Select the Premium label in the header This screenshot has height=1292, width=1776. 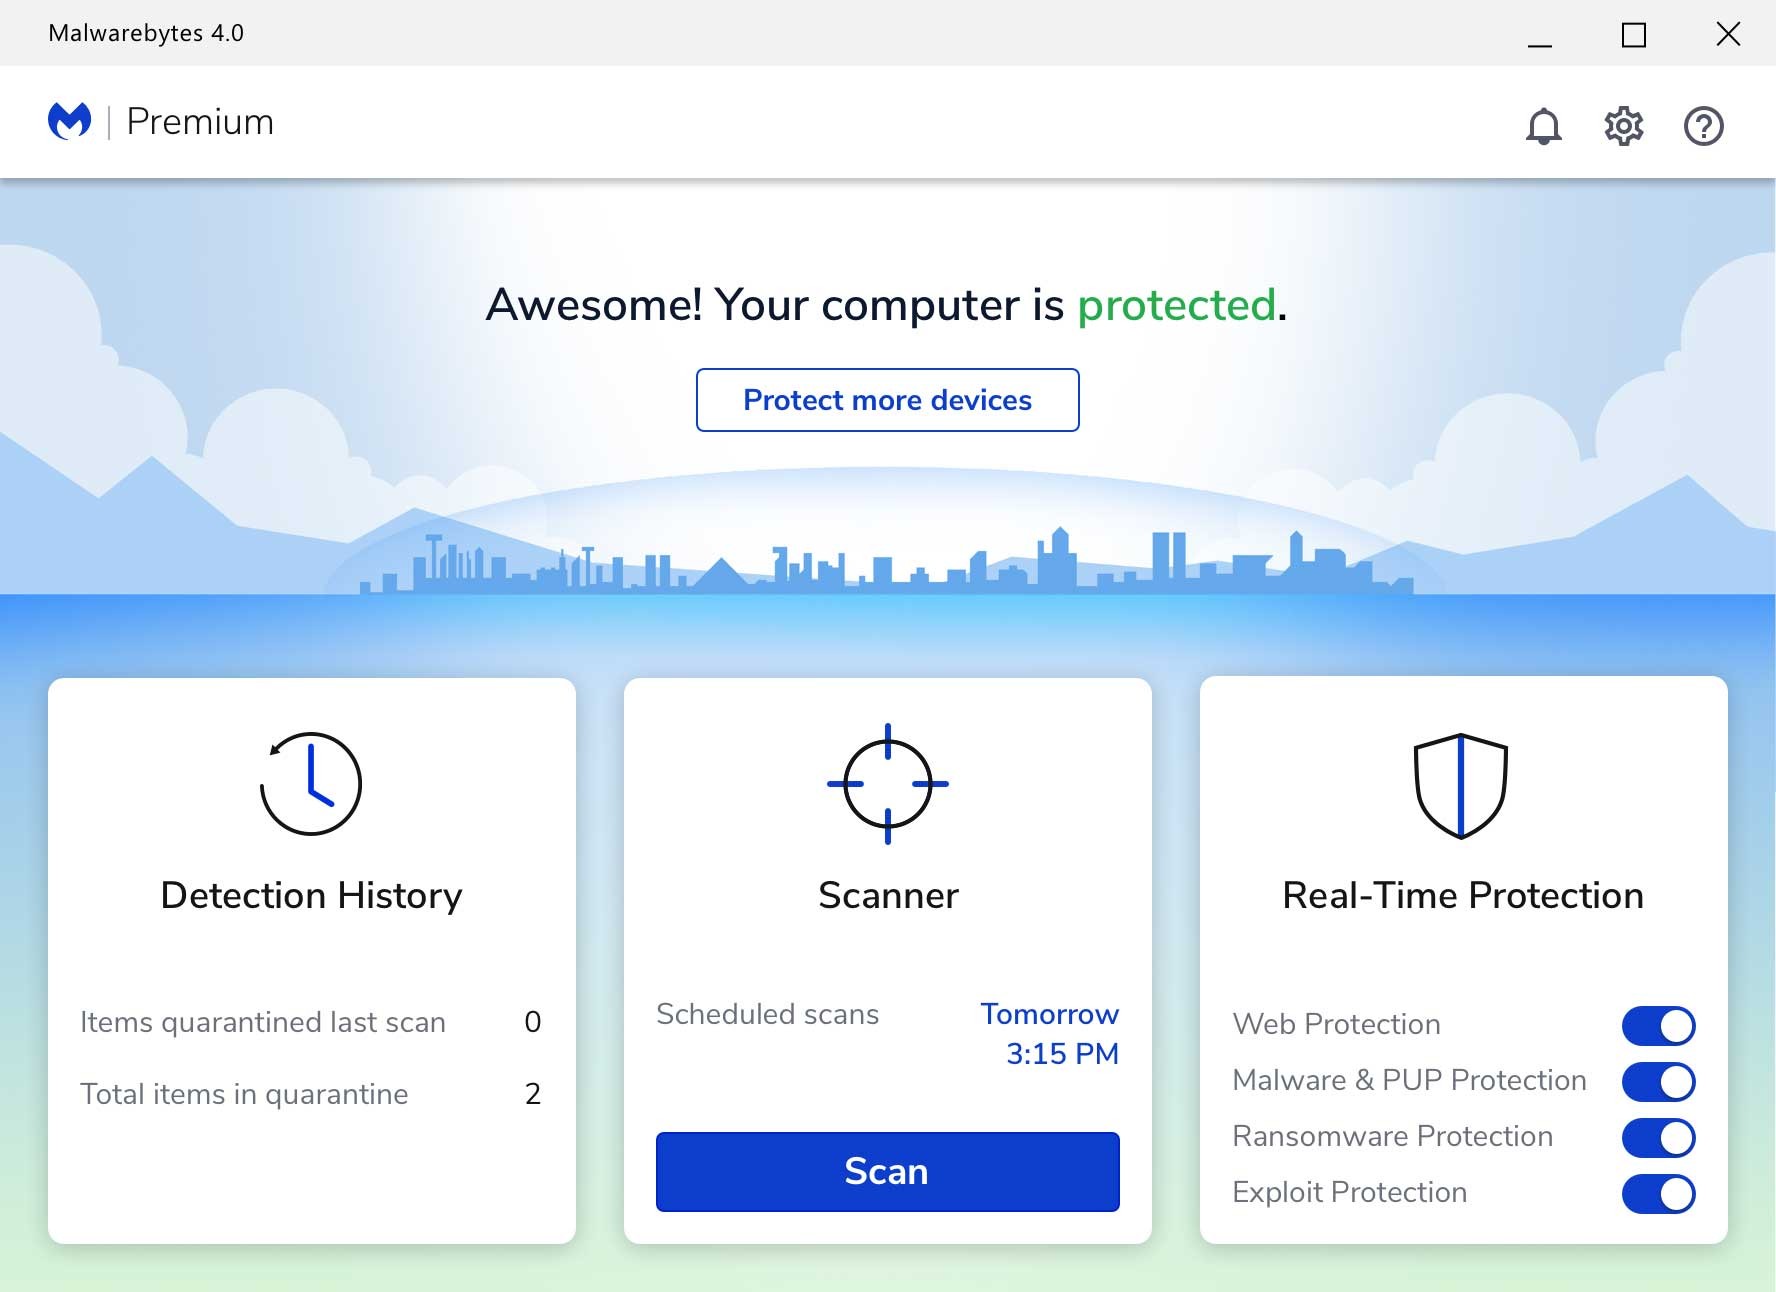click(x=200, y=121)
